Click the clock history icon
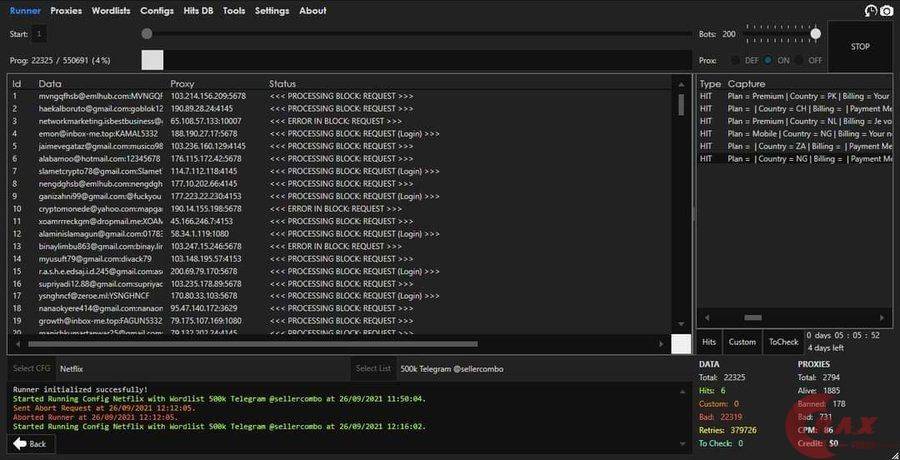This screenshot has width=900, height=460. pos(869,11)
